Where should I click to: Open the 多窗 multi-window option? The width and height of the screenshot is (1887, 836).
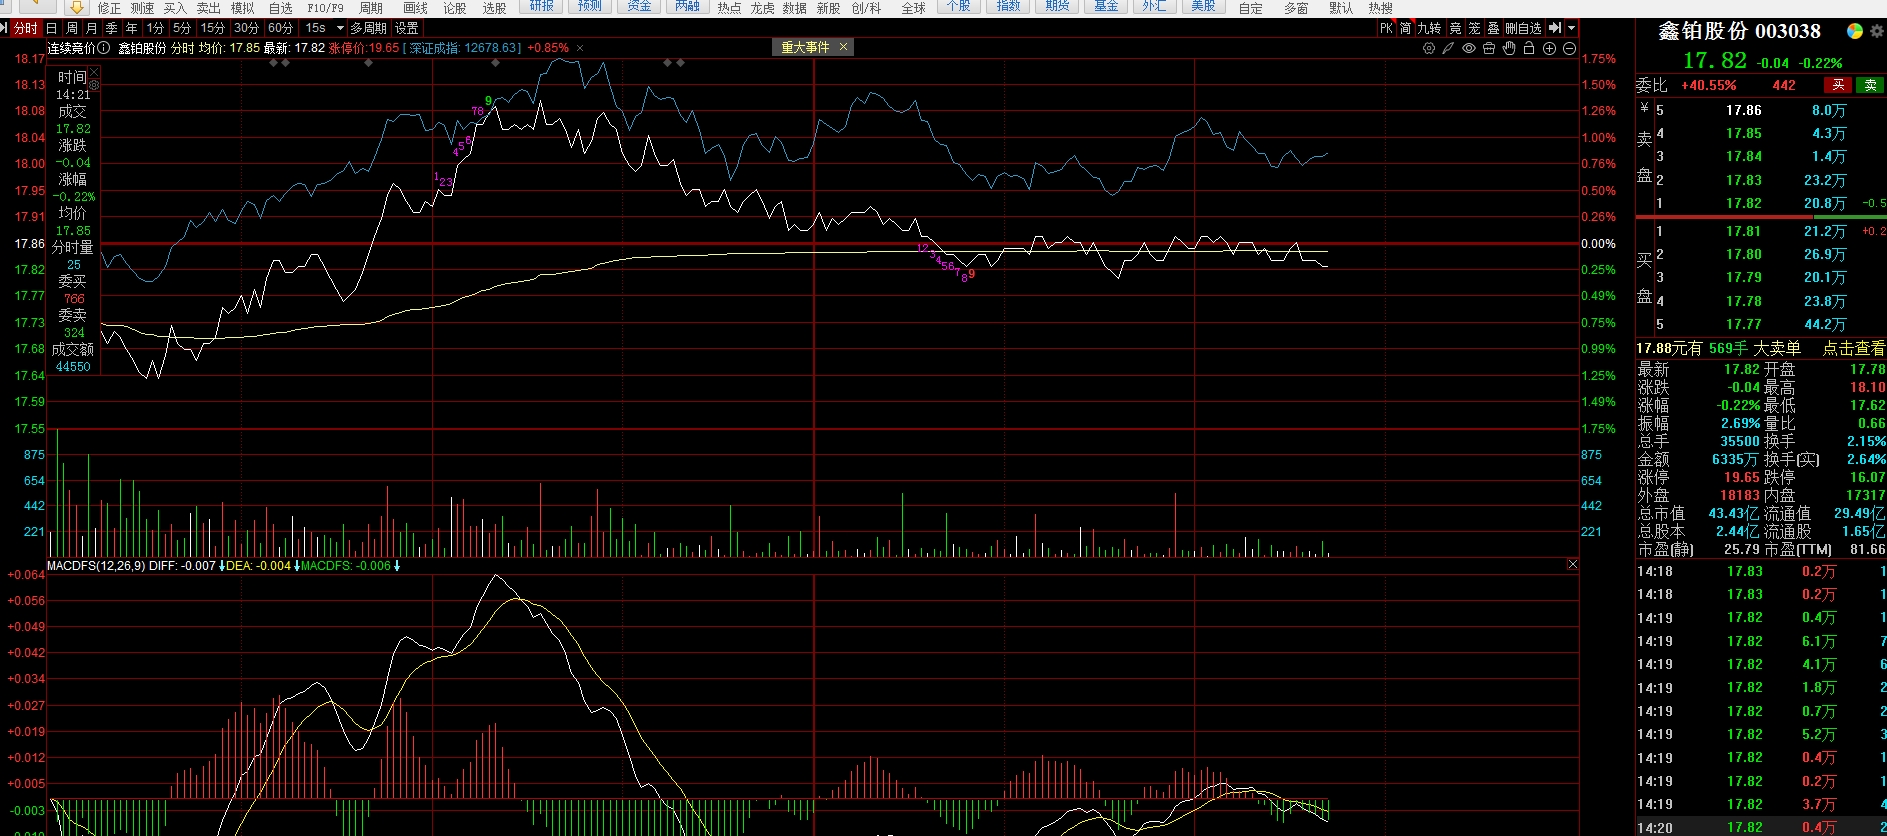(1296, 8)
